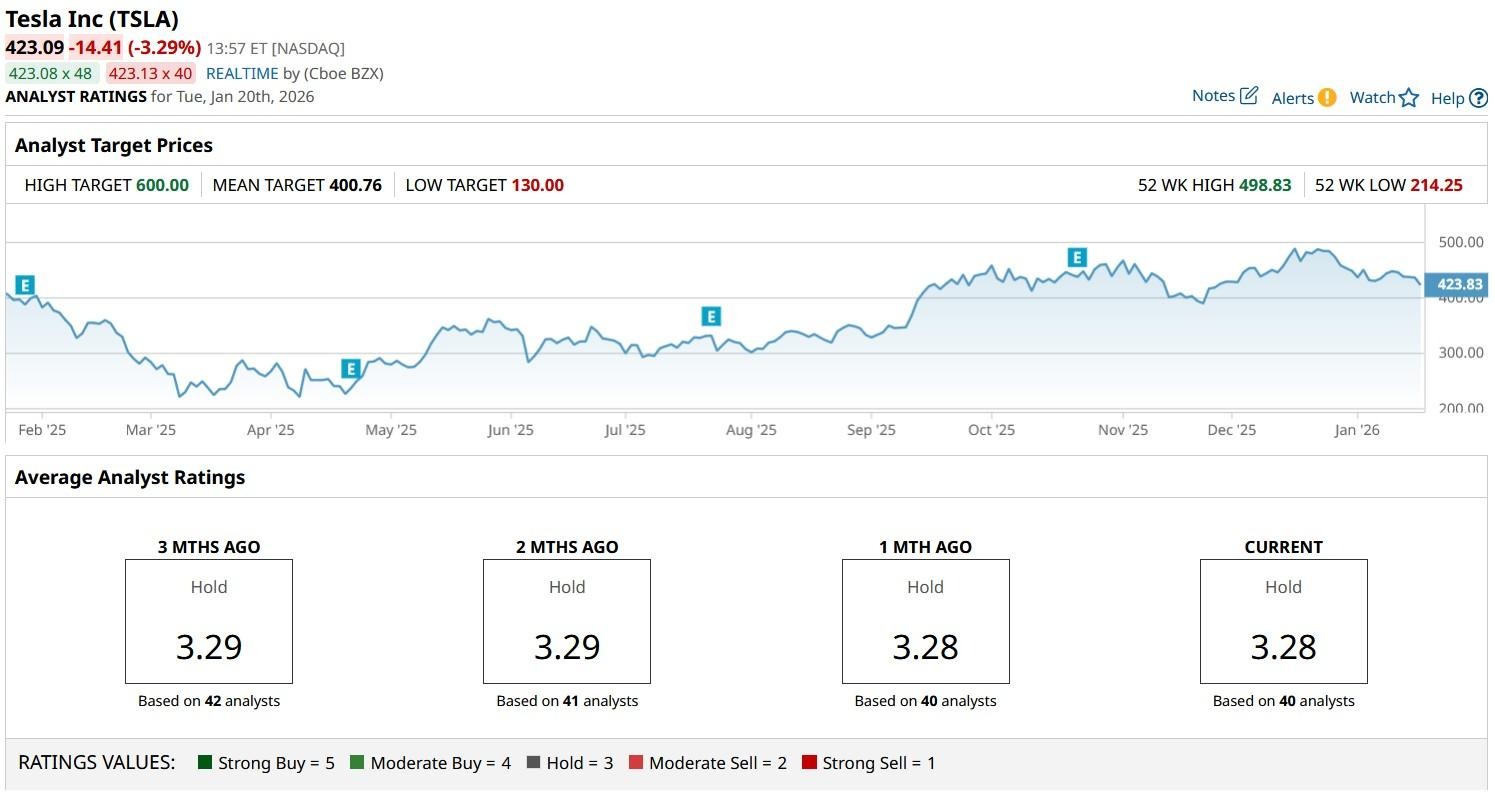Viewport: 1495px width, 793px height.
Task: Select the 3 Mths Ago rating box
Action: (209, 621)
